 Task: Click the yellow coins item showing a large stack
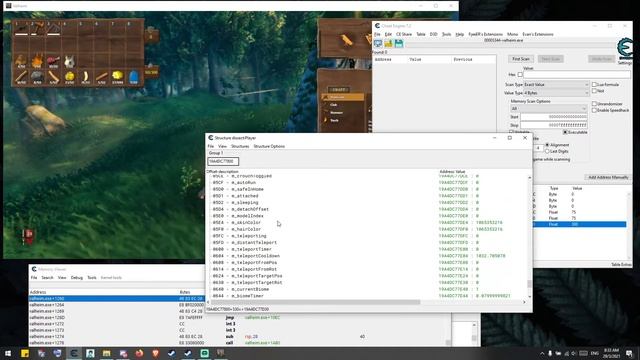118,77
